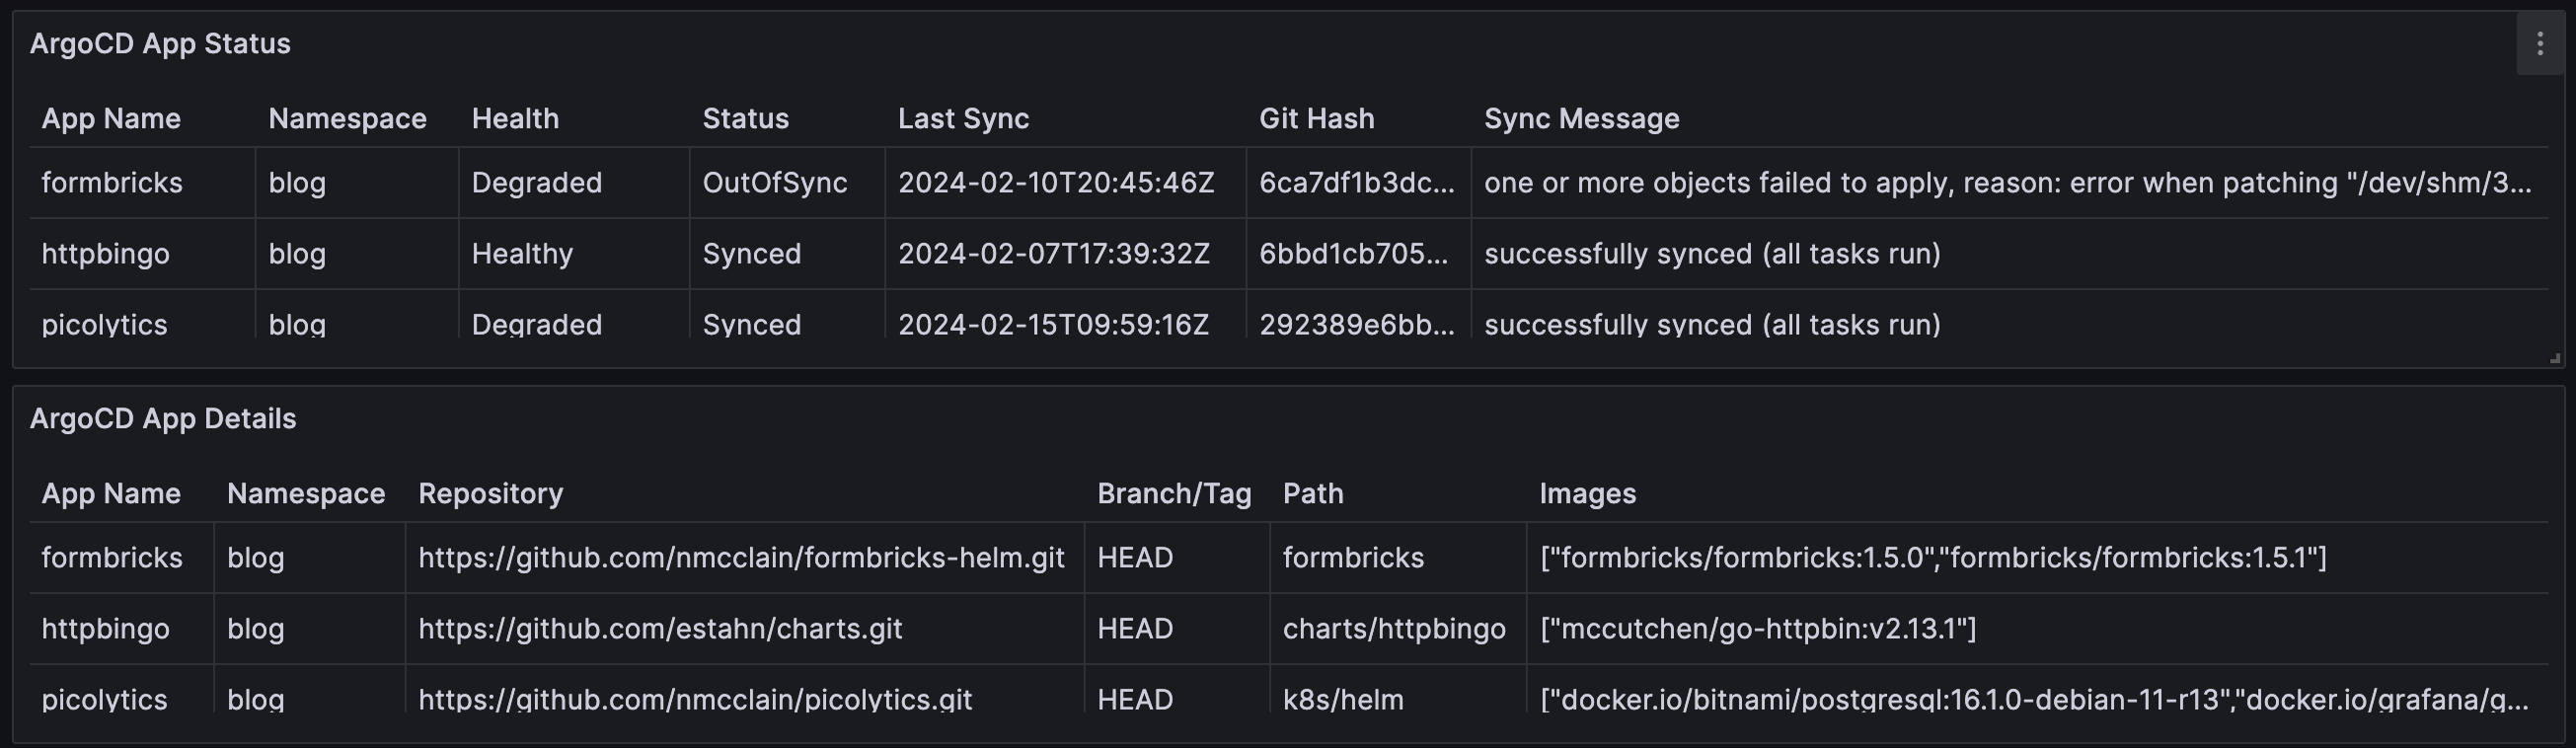Click the failed to apply sync message
2576x748 pixels.
pyautogui.click(x=2008, y=183)
